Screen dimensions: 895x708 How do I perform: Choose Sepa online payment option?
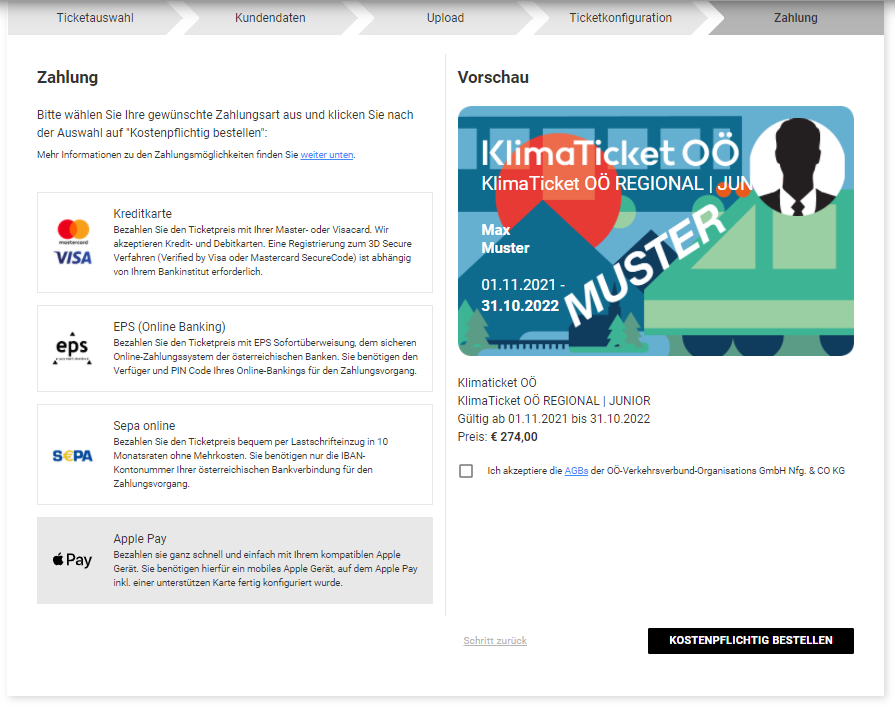[x=235, y=454]
